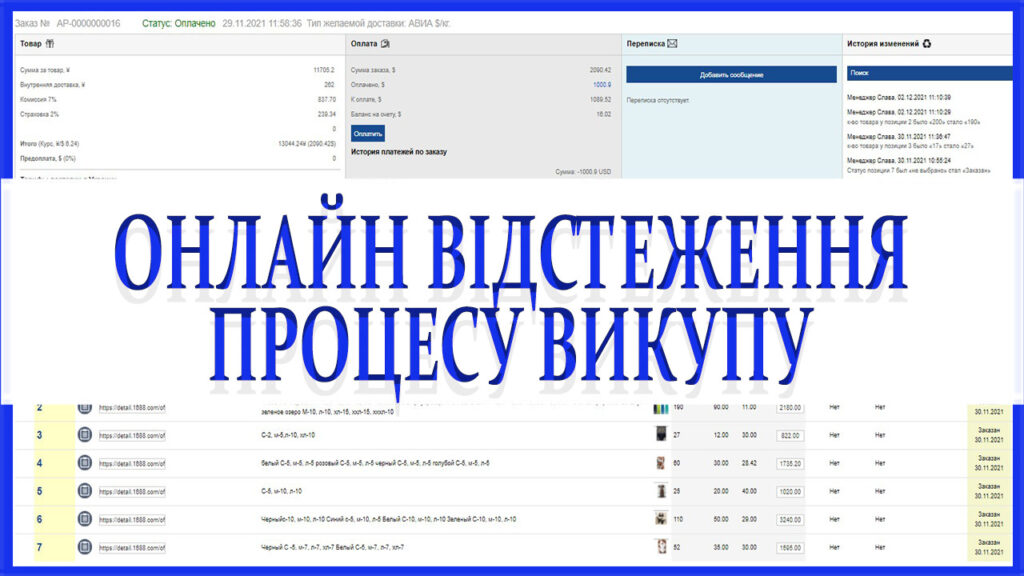
Task: Click the round icon in row 2
Action: tap(85, 407)
